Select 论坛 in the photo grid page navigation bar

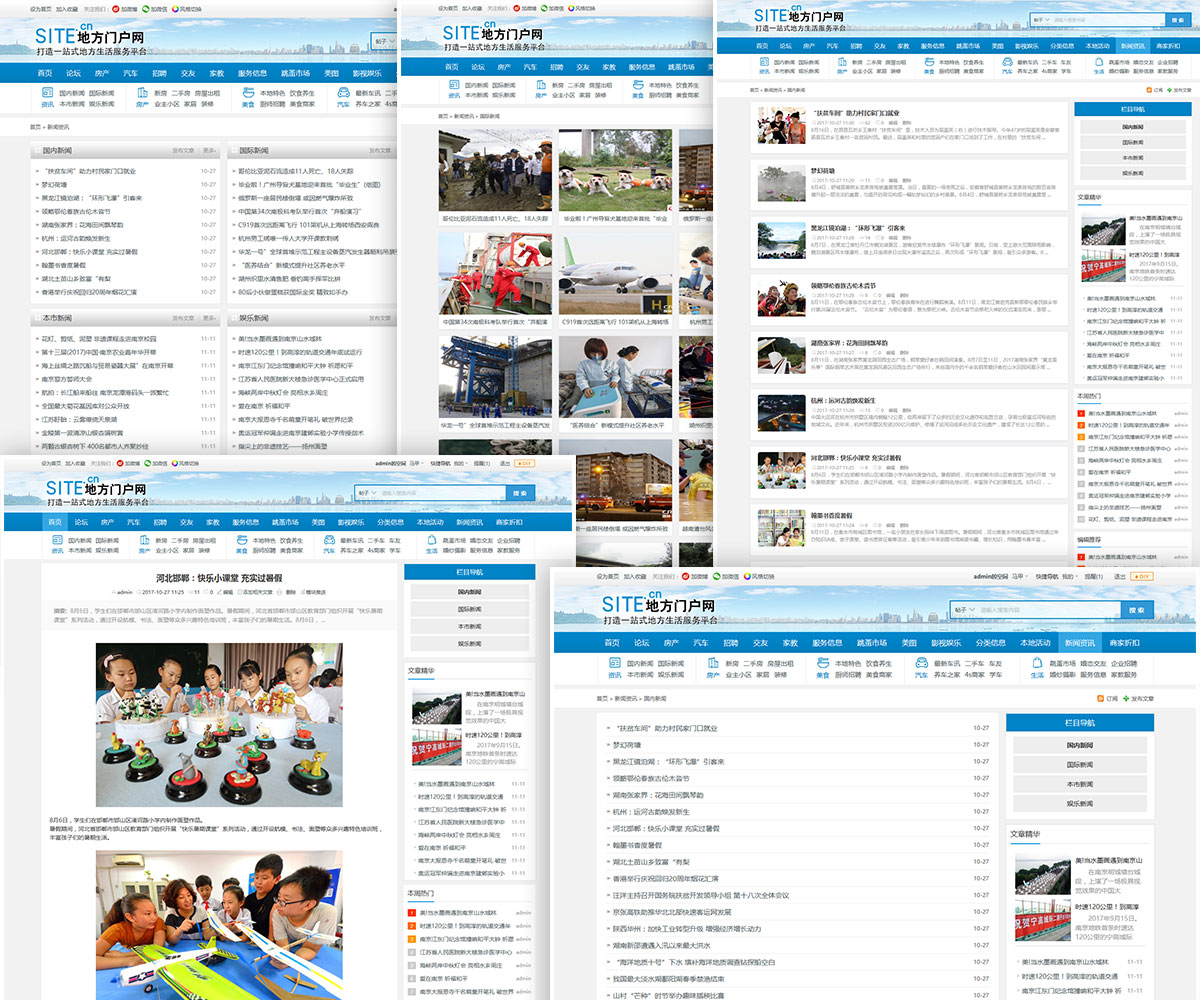pos(479,67)
